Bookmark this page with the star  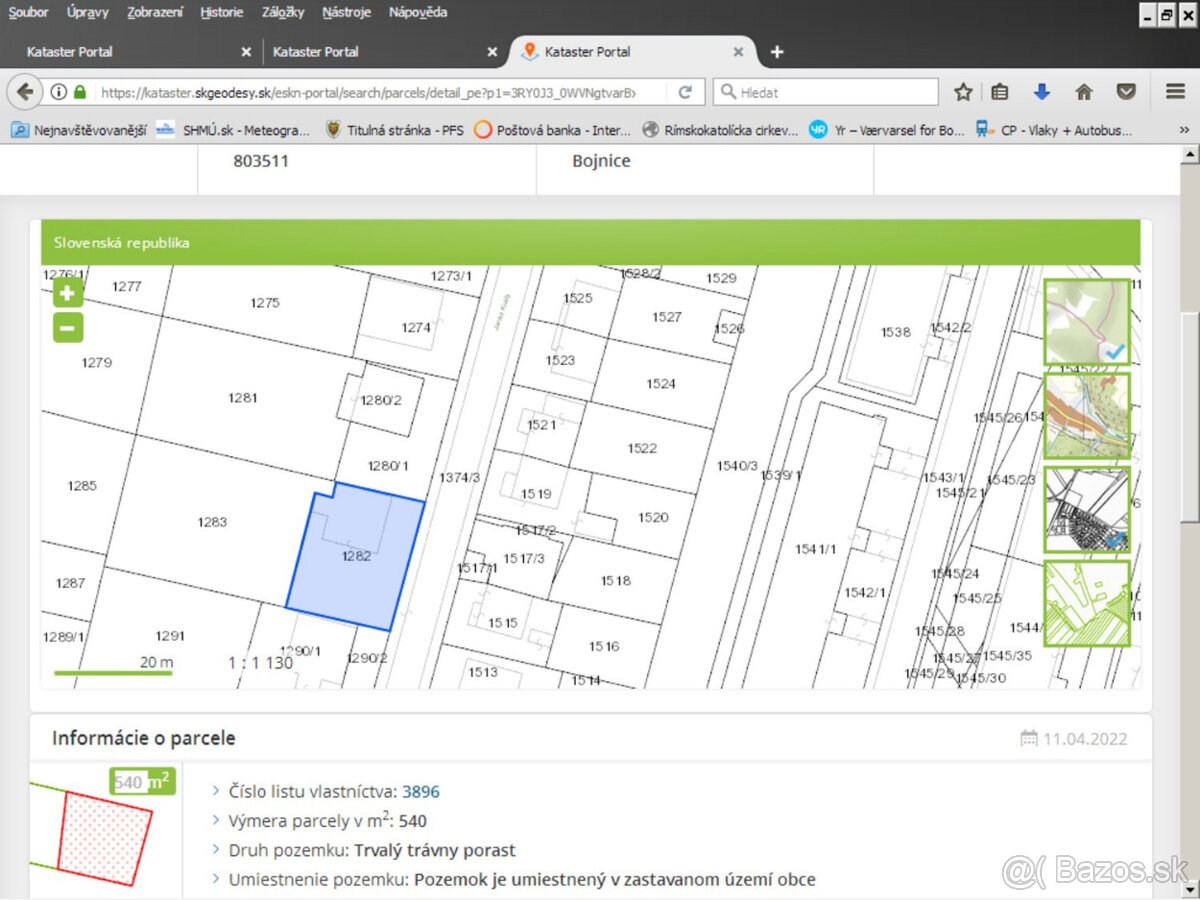click(963, 92)
